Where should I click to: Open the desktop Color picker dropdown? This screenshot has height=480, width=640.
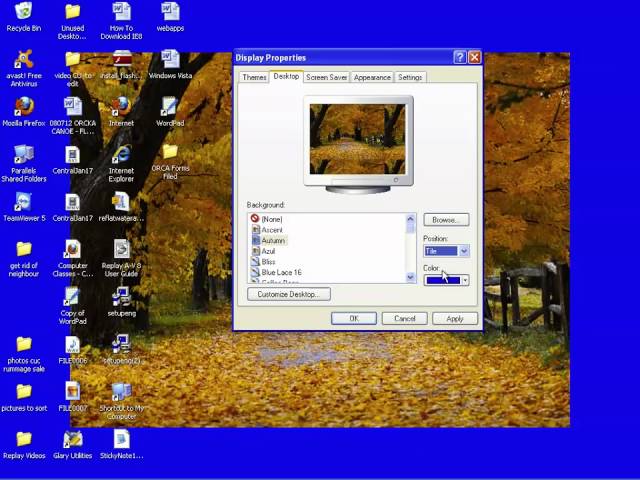tap(446, 280)
